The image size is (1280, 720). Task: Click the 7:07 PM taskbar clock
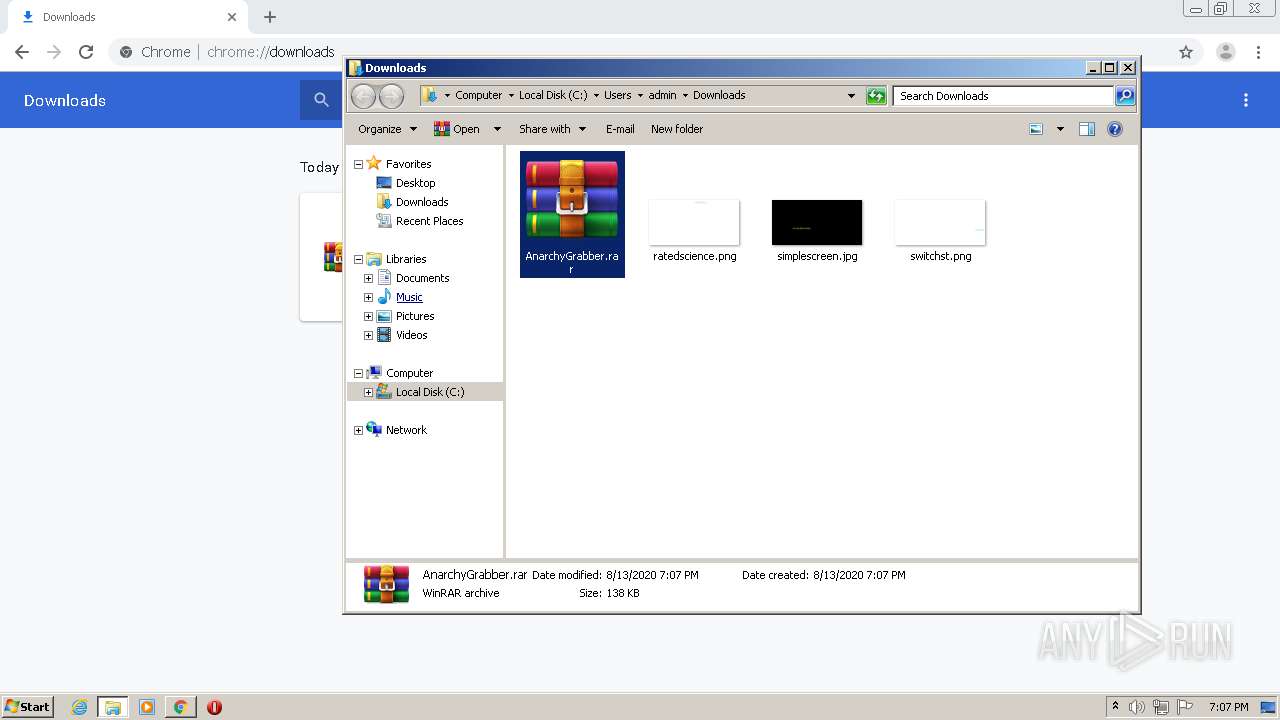(1229, 707)
